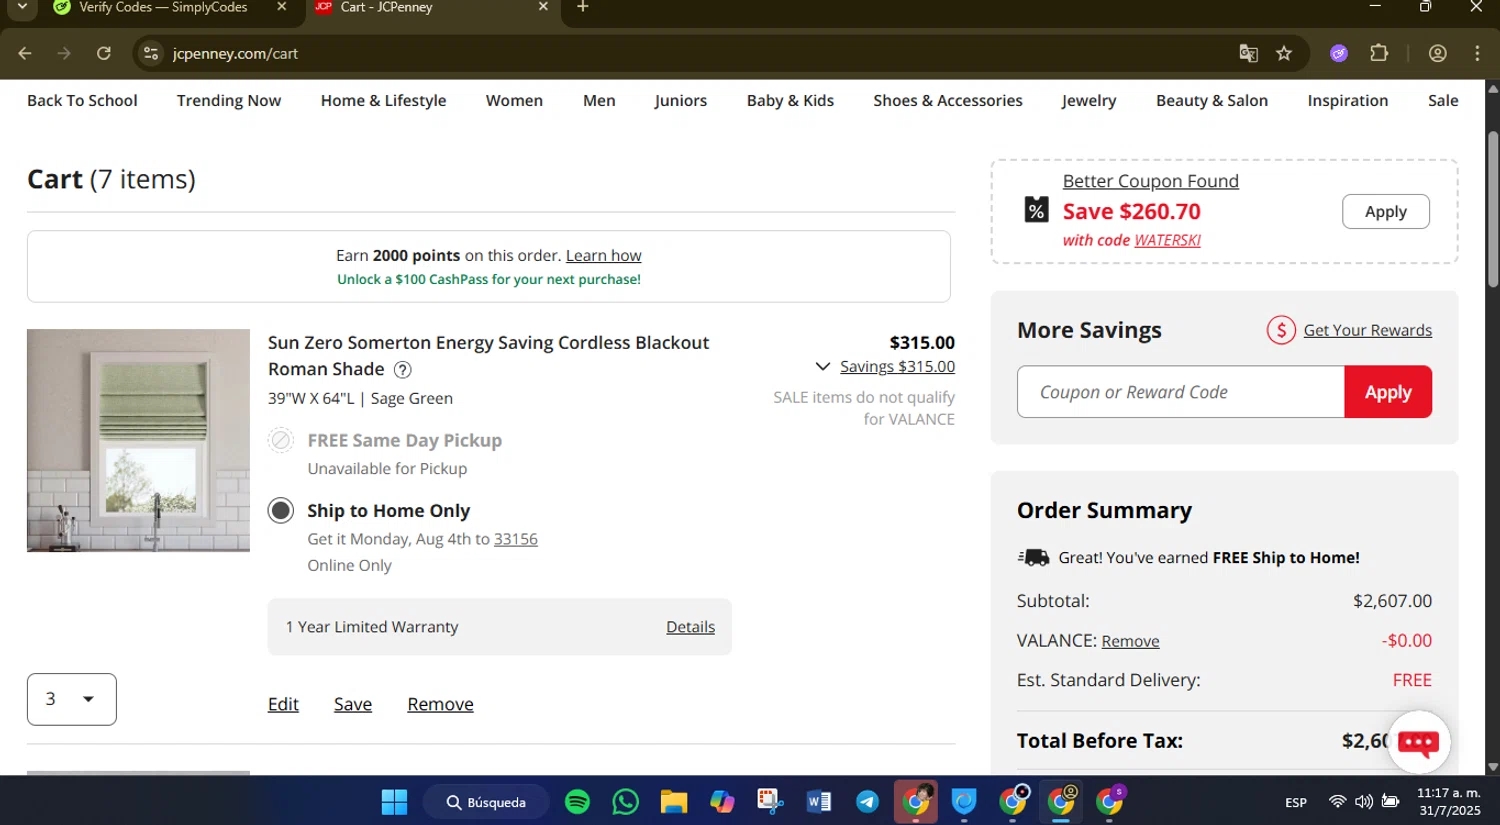Remove the Roman Shade from cart
Image resolution: width=1500 pixels, height=825 pixels.
pyautogui.click(x=440, y=705)
